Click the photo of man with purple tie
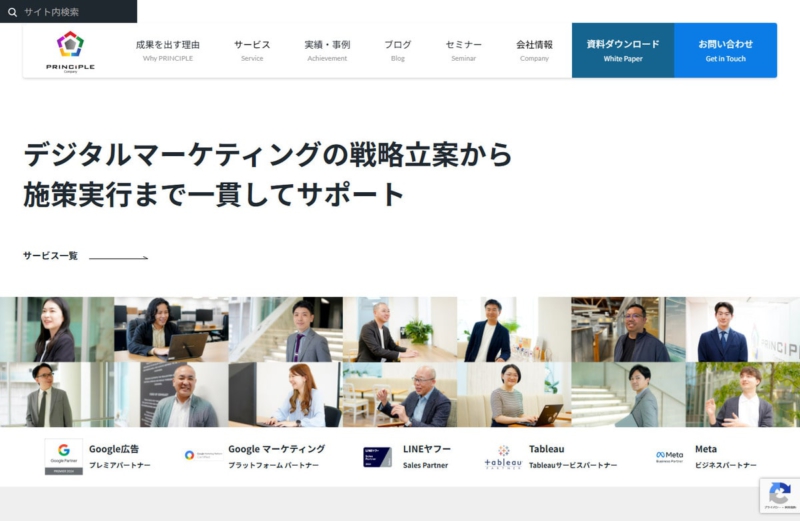 [286, 330]
